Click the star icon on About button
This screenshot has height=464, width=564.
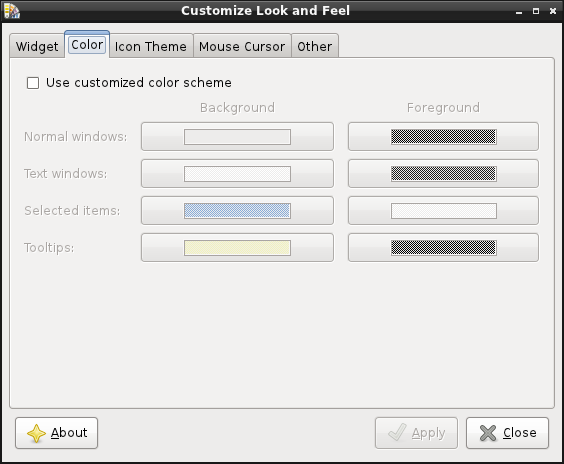[36, 433]
